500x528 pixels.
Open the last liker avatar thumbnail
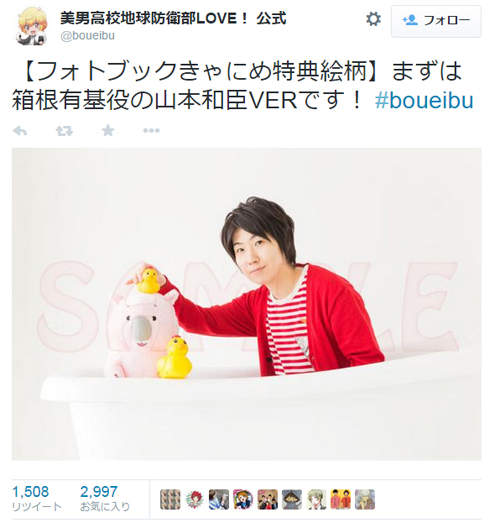365,499
